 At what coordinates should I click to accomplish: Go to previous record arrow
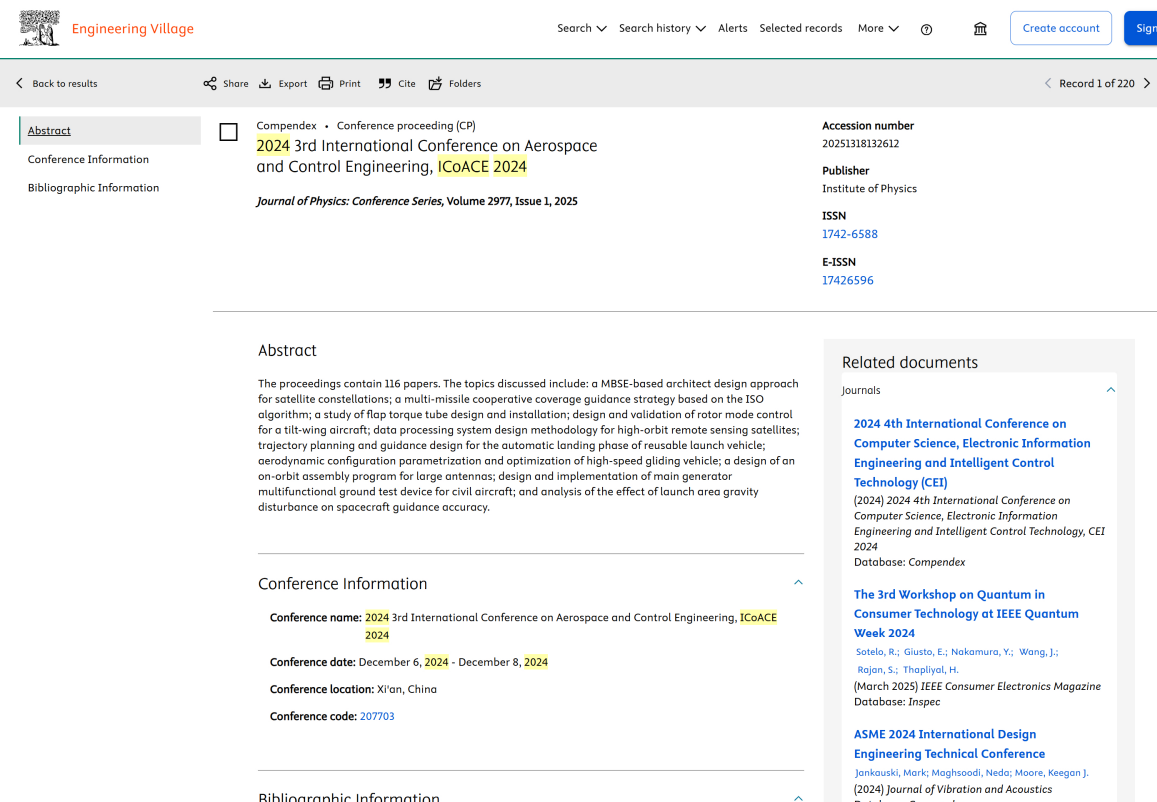[1048, 83]
